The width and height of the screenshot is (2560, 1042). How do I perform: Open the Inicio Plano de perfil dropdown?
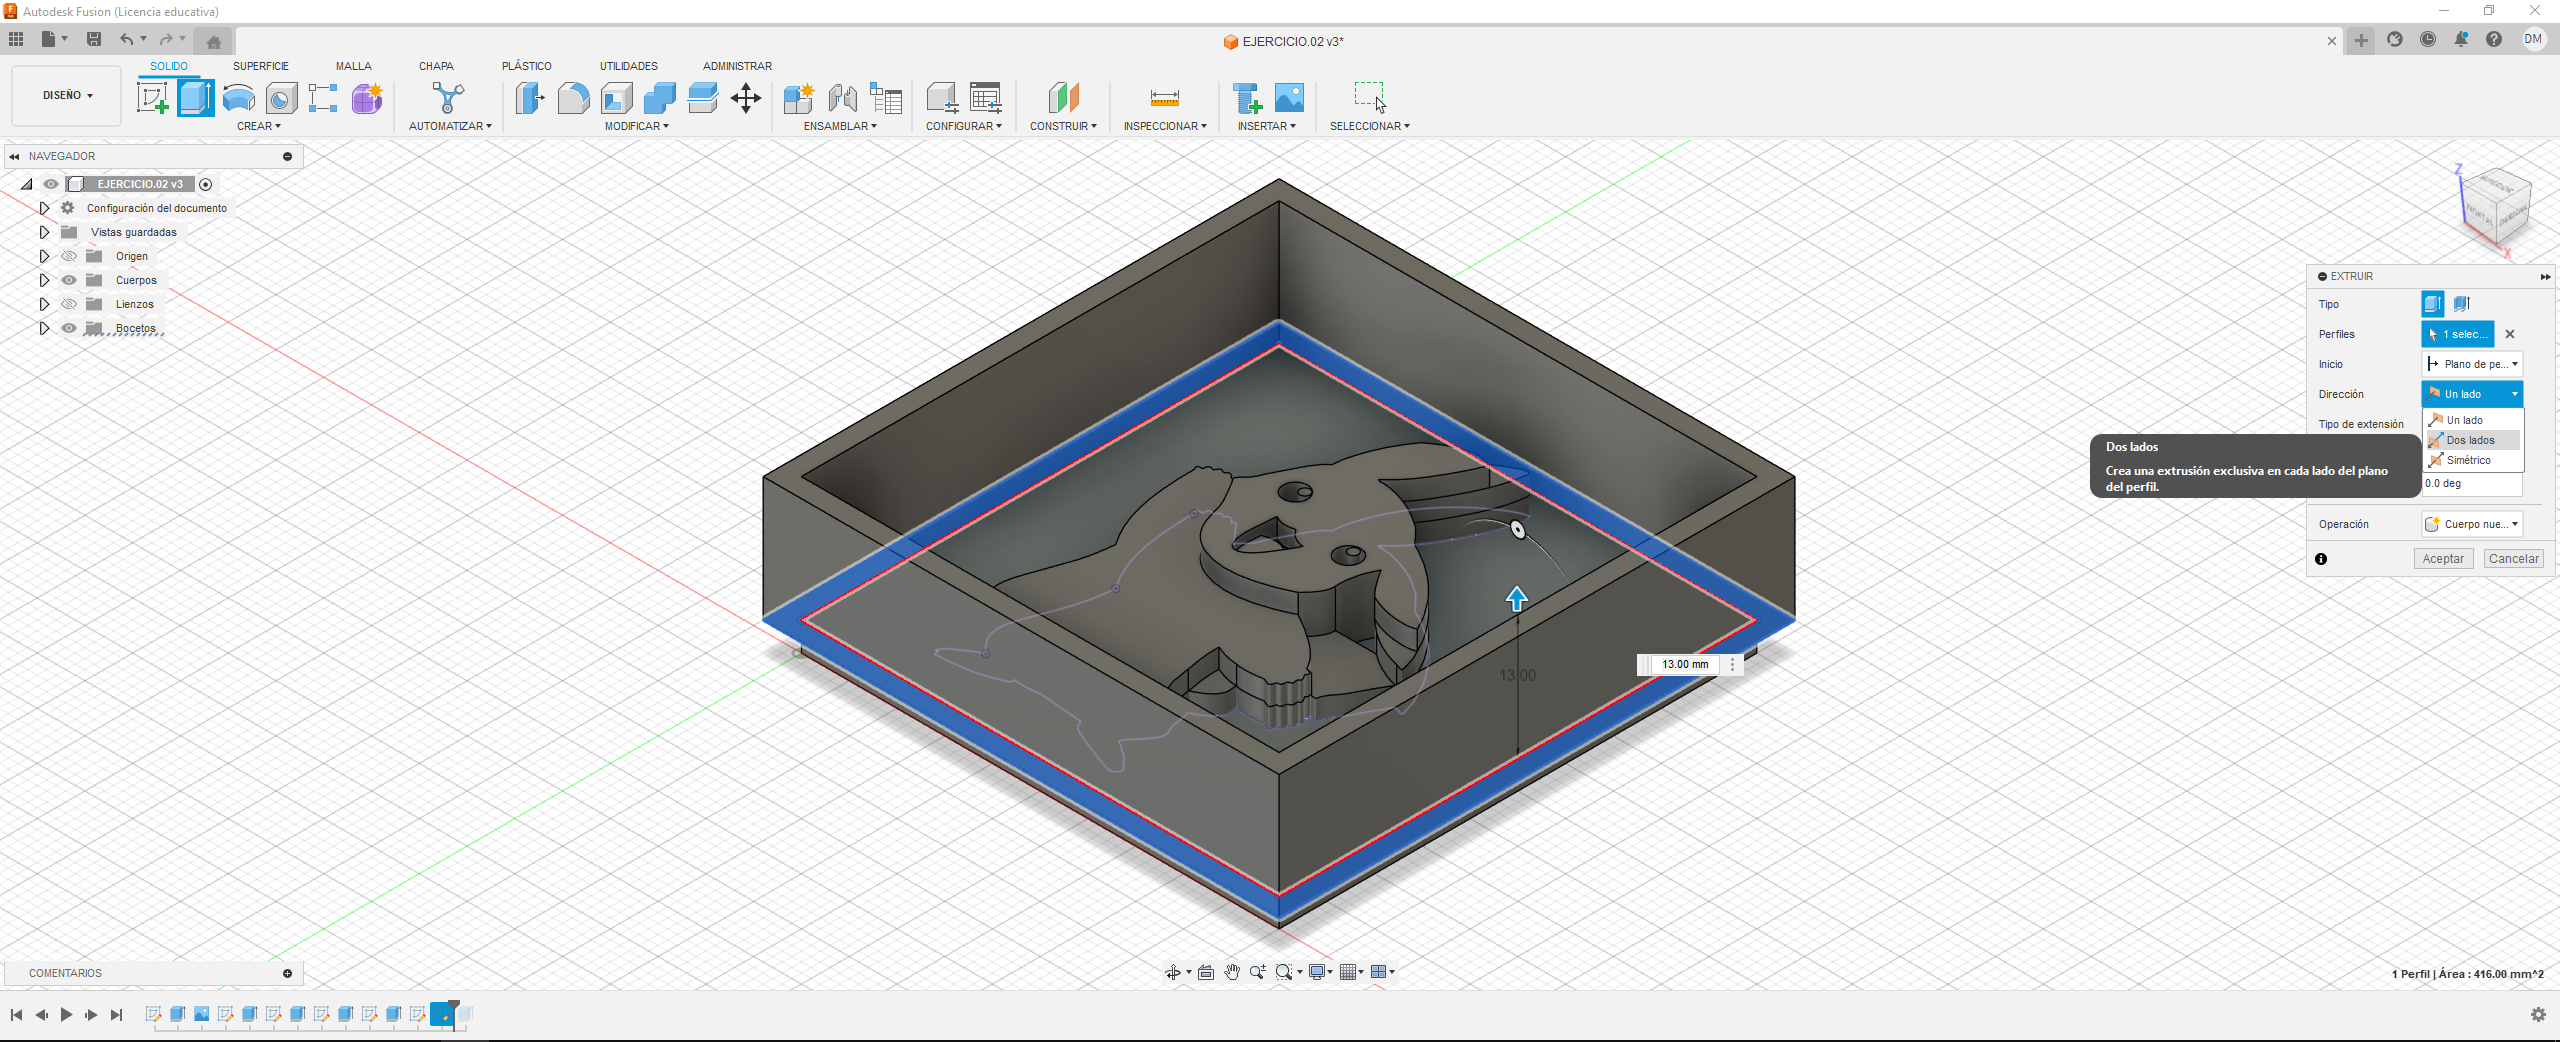tap(2472, 364)
